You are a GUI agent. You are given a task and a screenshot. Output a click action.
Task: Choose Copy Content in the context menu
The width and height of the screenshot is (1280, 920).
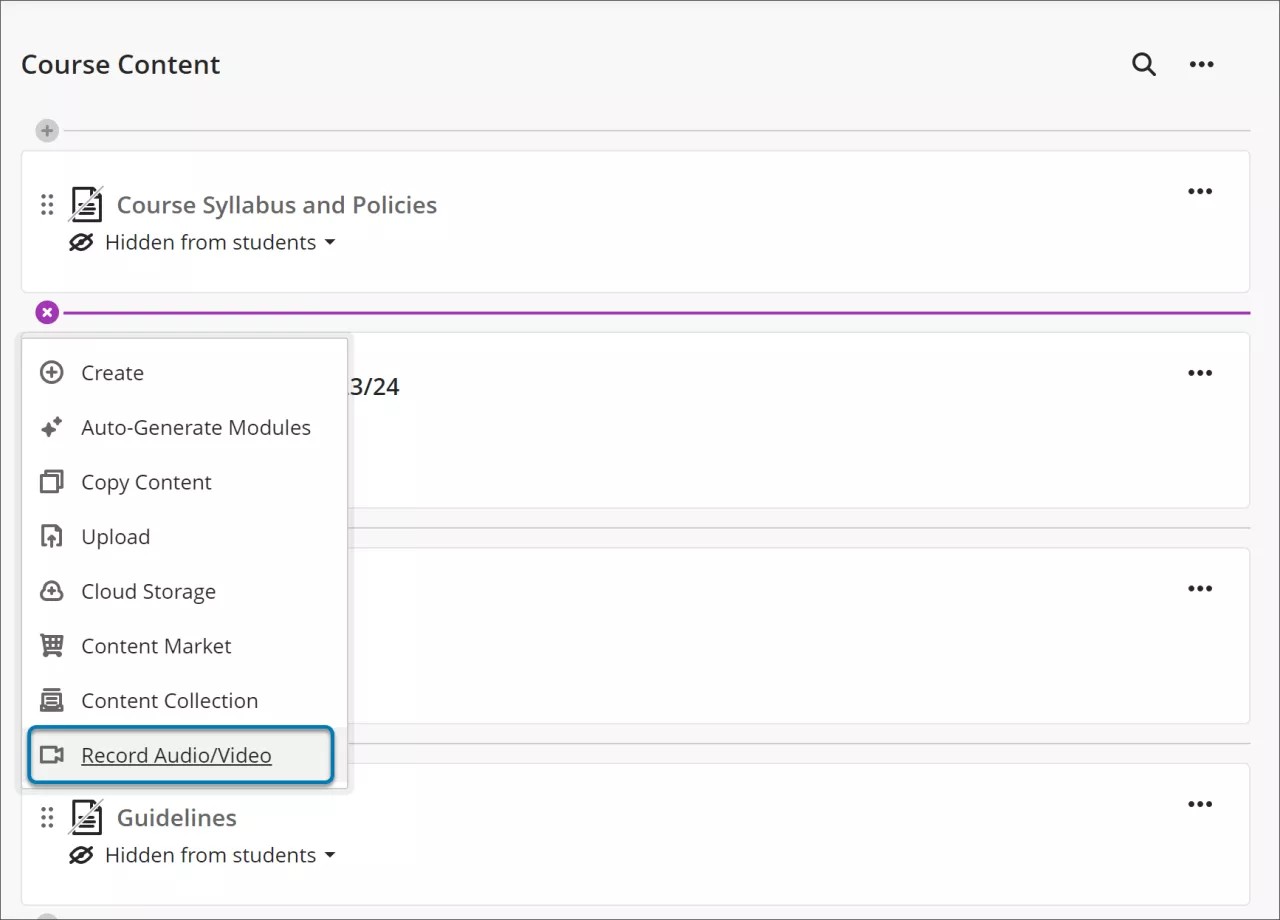[146, 482]
